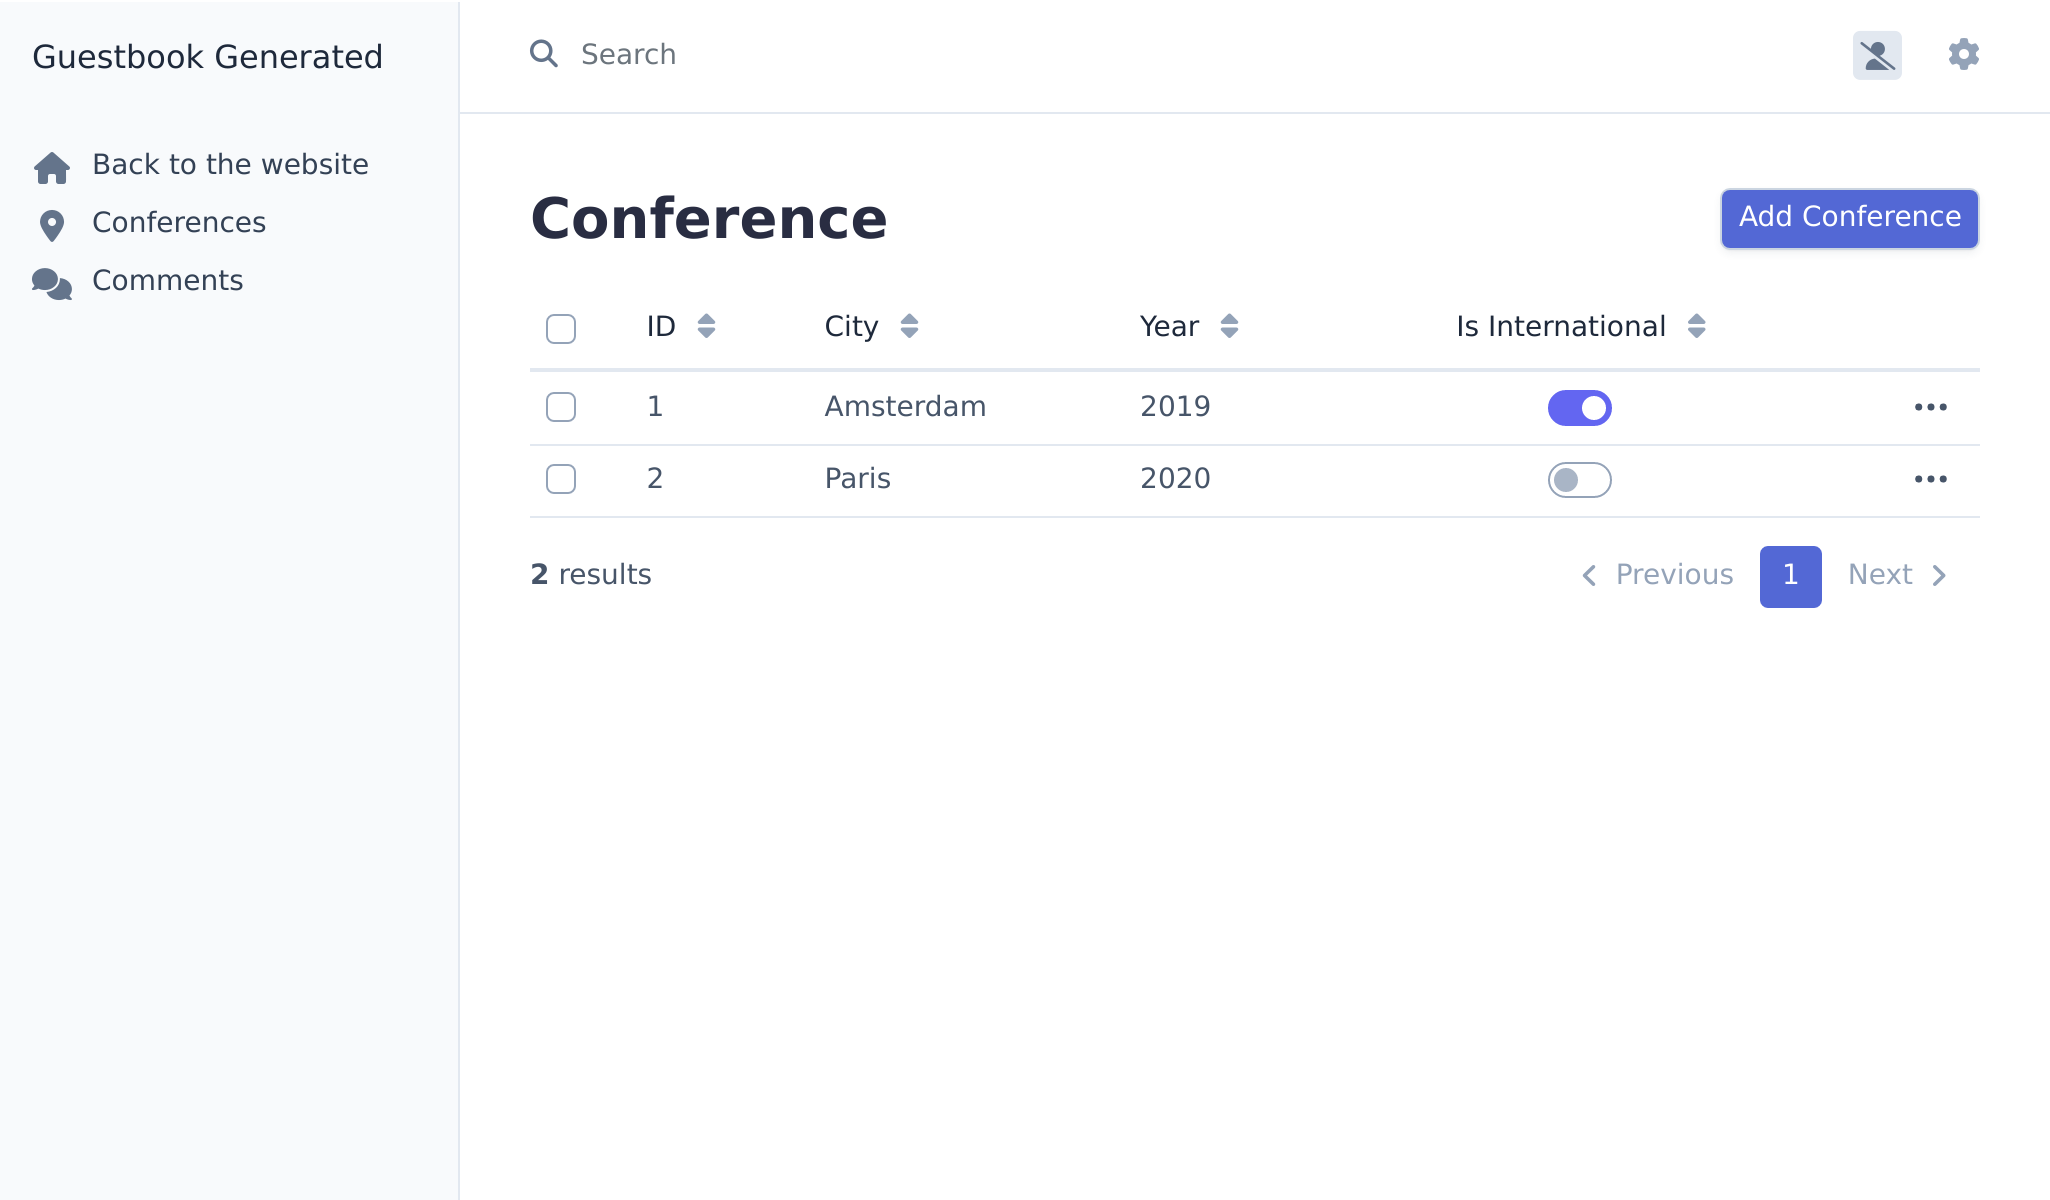This screenshot has width=2050, height=1200.
Task: Open the row actions menu for Amsterdam
Action: tap(1931, 406)
